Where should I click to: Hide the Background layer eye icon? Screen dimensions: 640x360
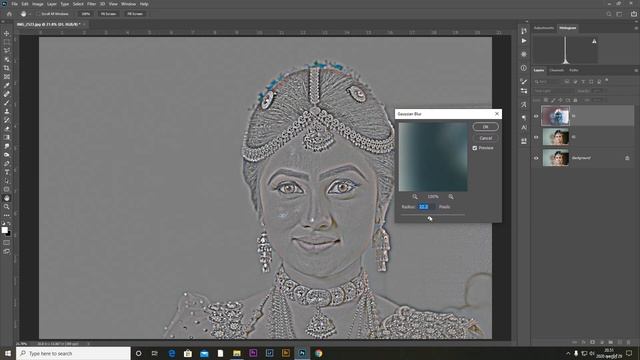coord(536,158)
